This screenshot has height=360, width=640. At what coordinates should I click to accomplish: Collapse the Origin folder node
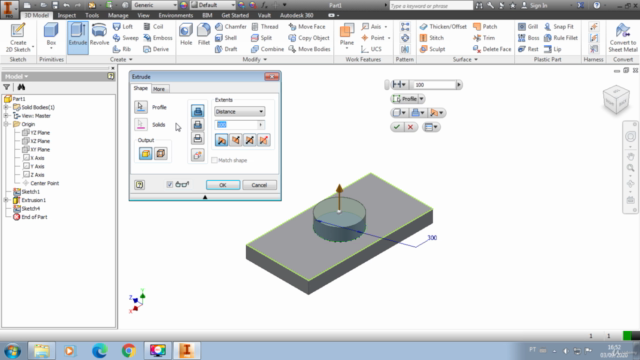click(x=6, y=124)
